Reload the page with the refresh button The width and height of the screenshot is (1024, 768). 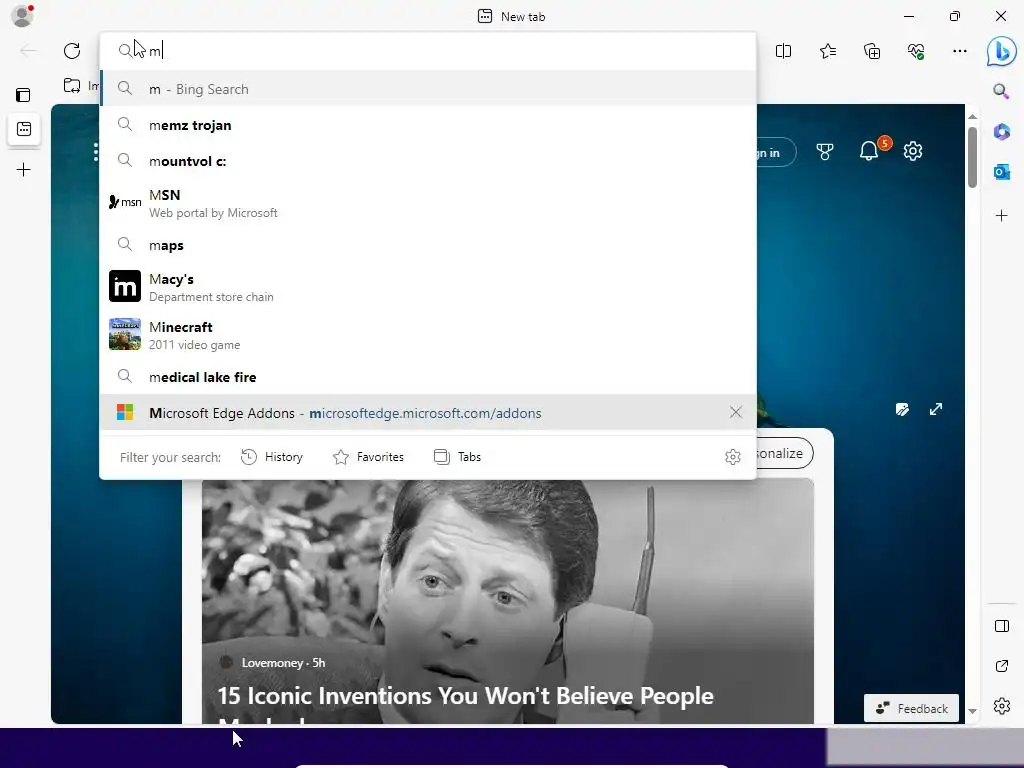pyautogui.click(x=72, y=51)
